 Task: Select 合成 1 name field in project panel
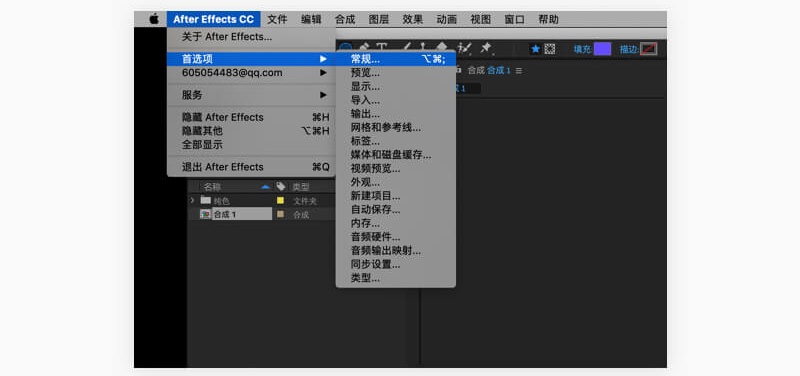[x=242, y=214]
